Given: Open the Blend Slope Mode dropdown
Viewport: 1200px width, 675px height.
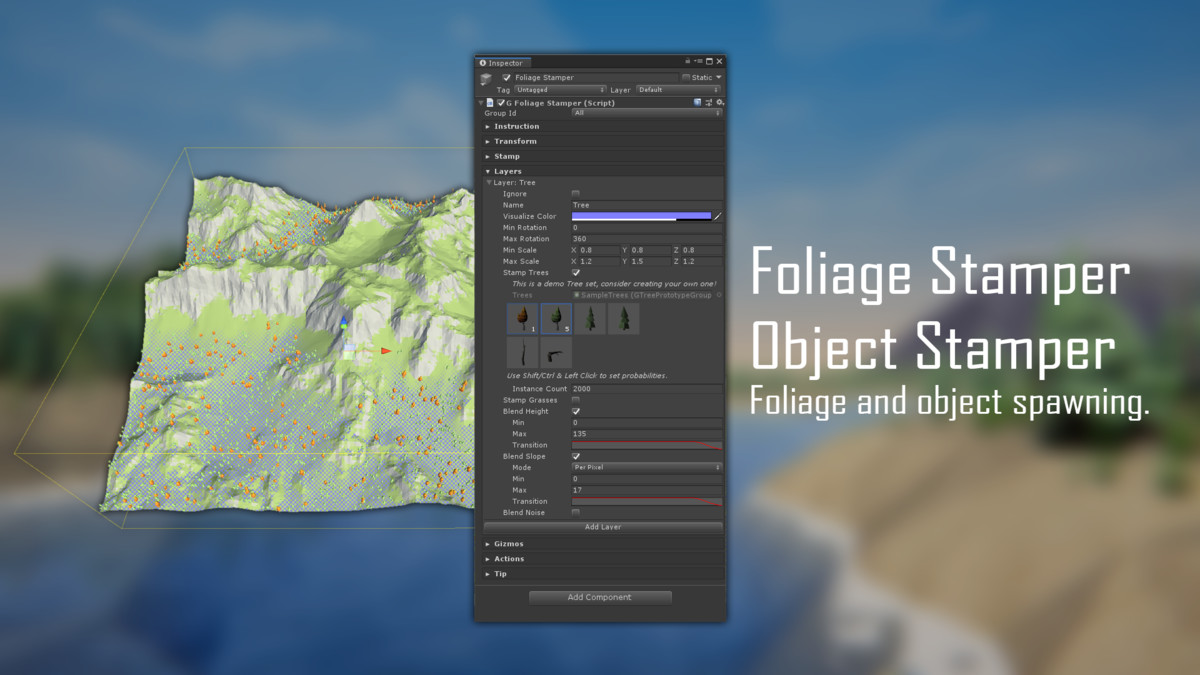Looking at the screenshot, I should coord(646,467).
